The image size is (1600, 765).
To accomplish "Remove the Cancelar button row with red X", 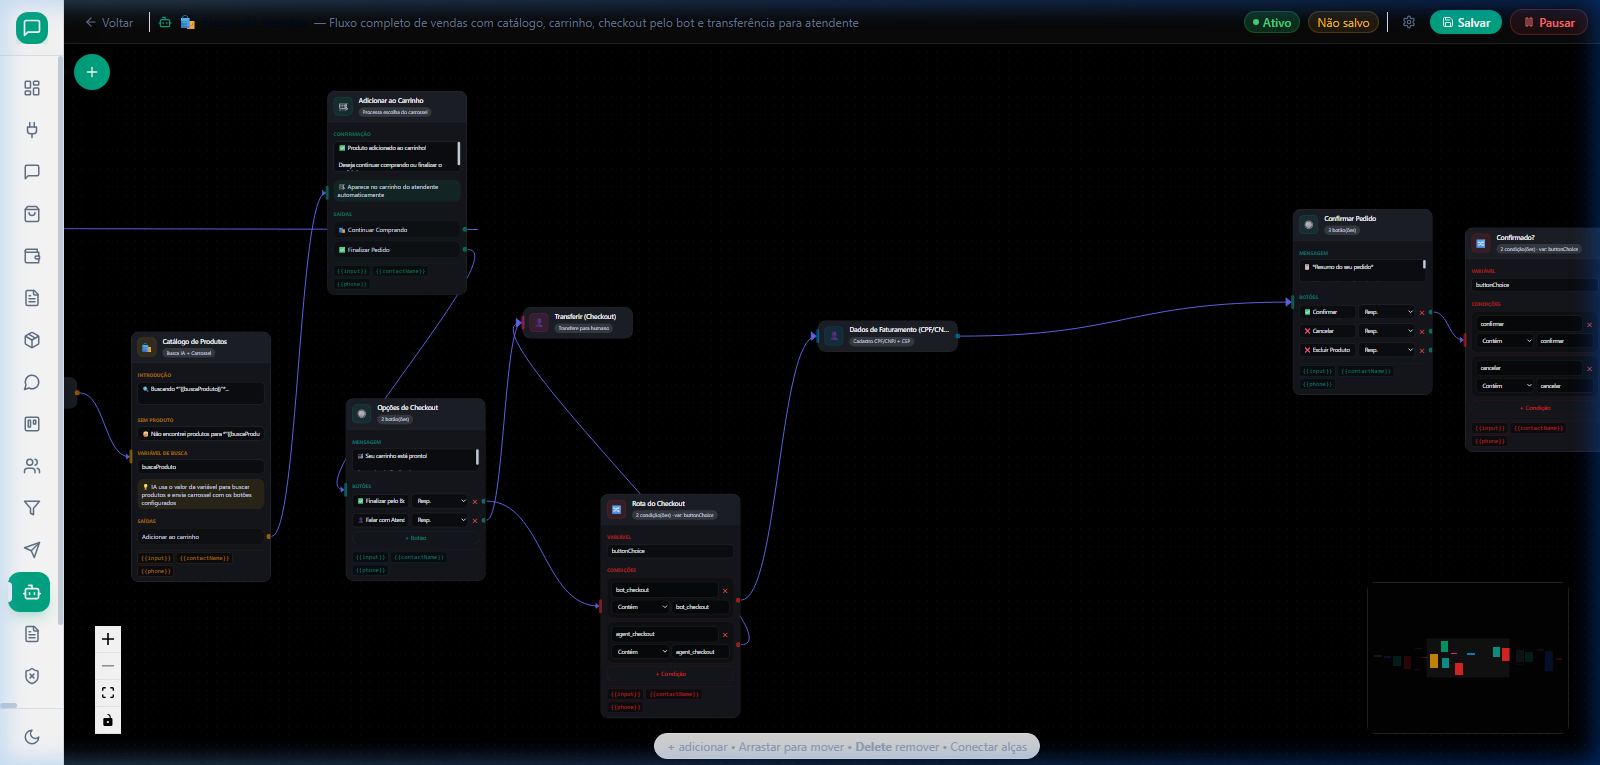I will 1422,332.
